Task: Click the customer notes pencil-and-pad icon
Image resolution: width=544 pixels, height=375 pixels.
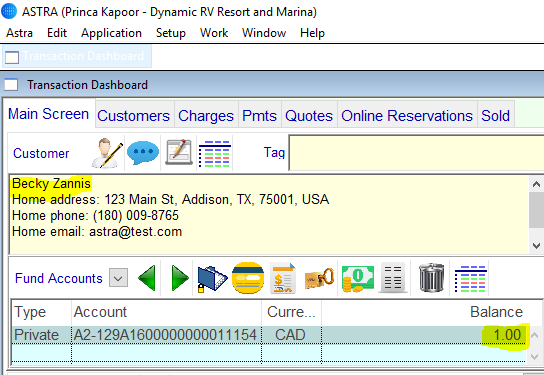Action: pyautogui.click(x=179, y=152)
